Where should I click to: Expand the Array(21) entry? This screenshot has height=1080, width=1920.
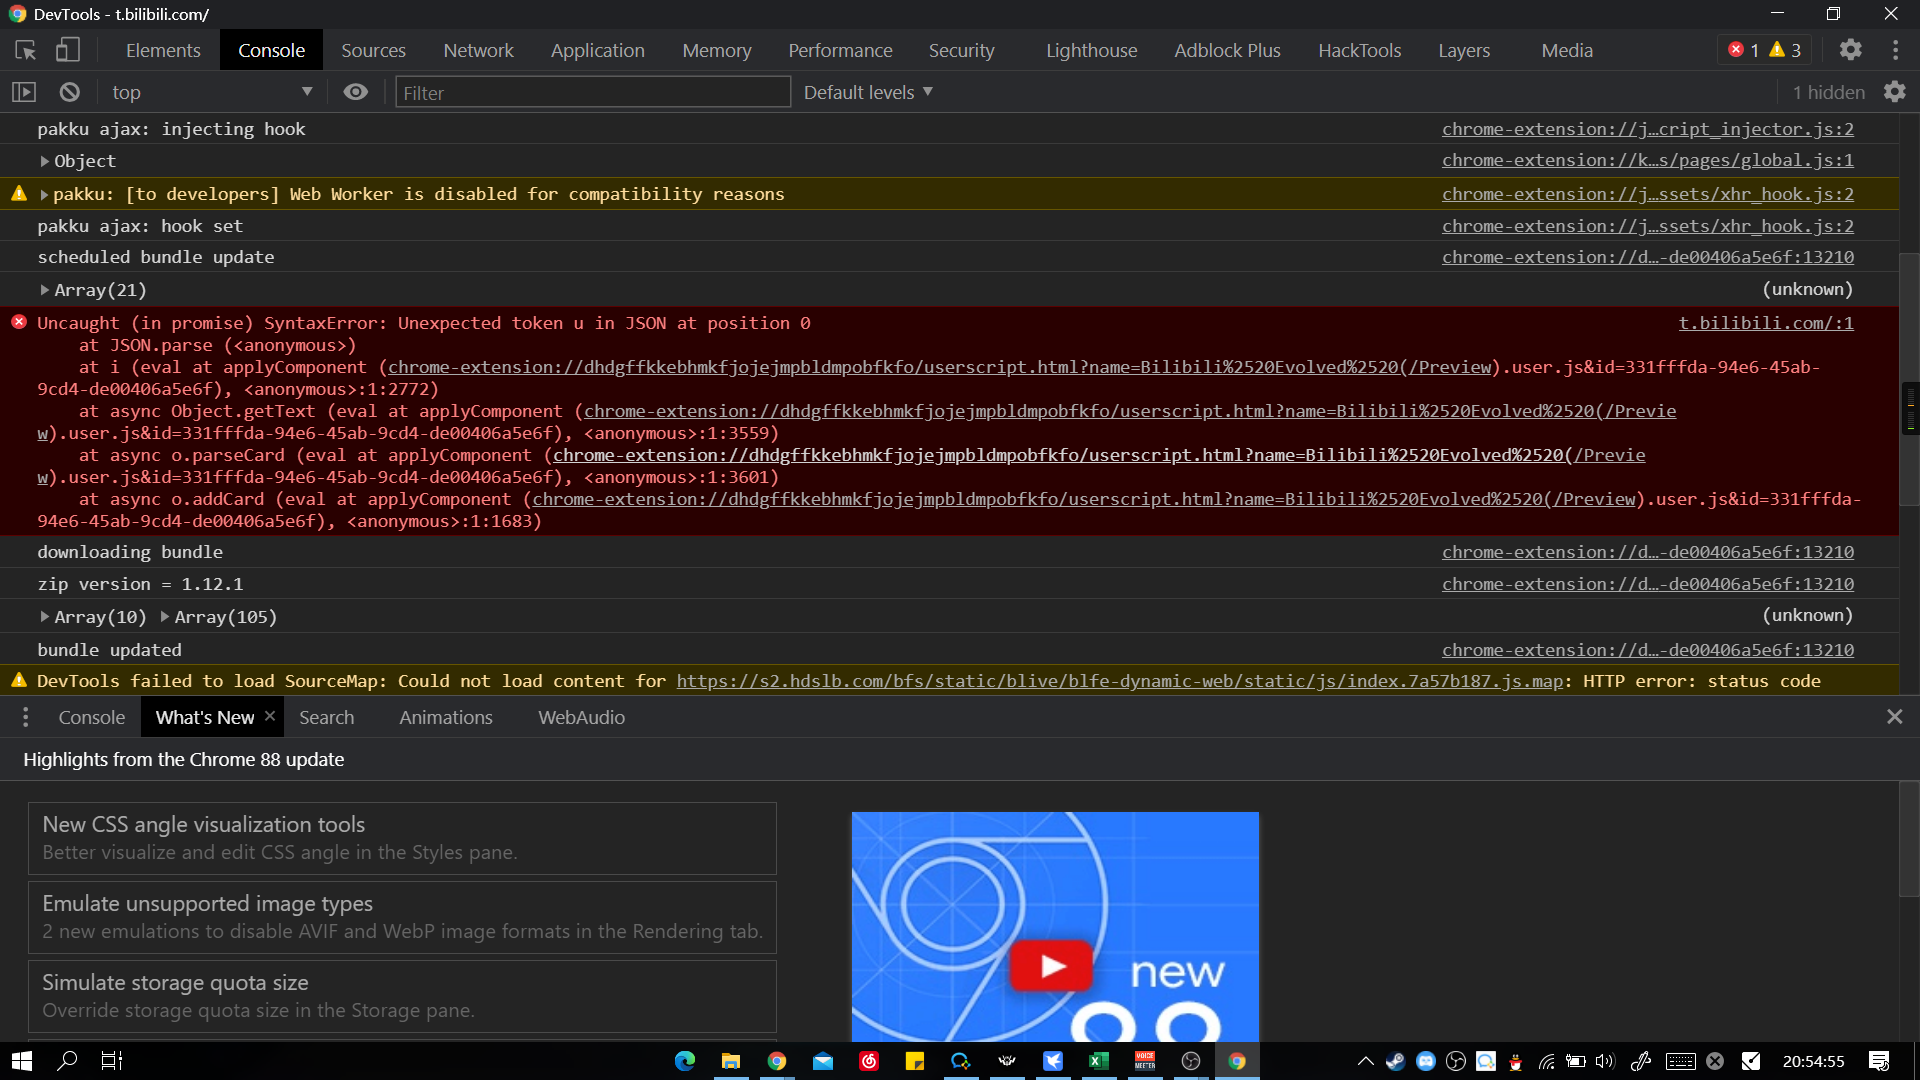45,289
